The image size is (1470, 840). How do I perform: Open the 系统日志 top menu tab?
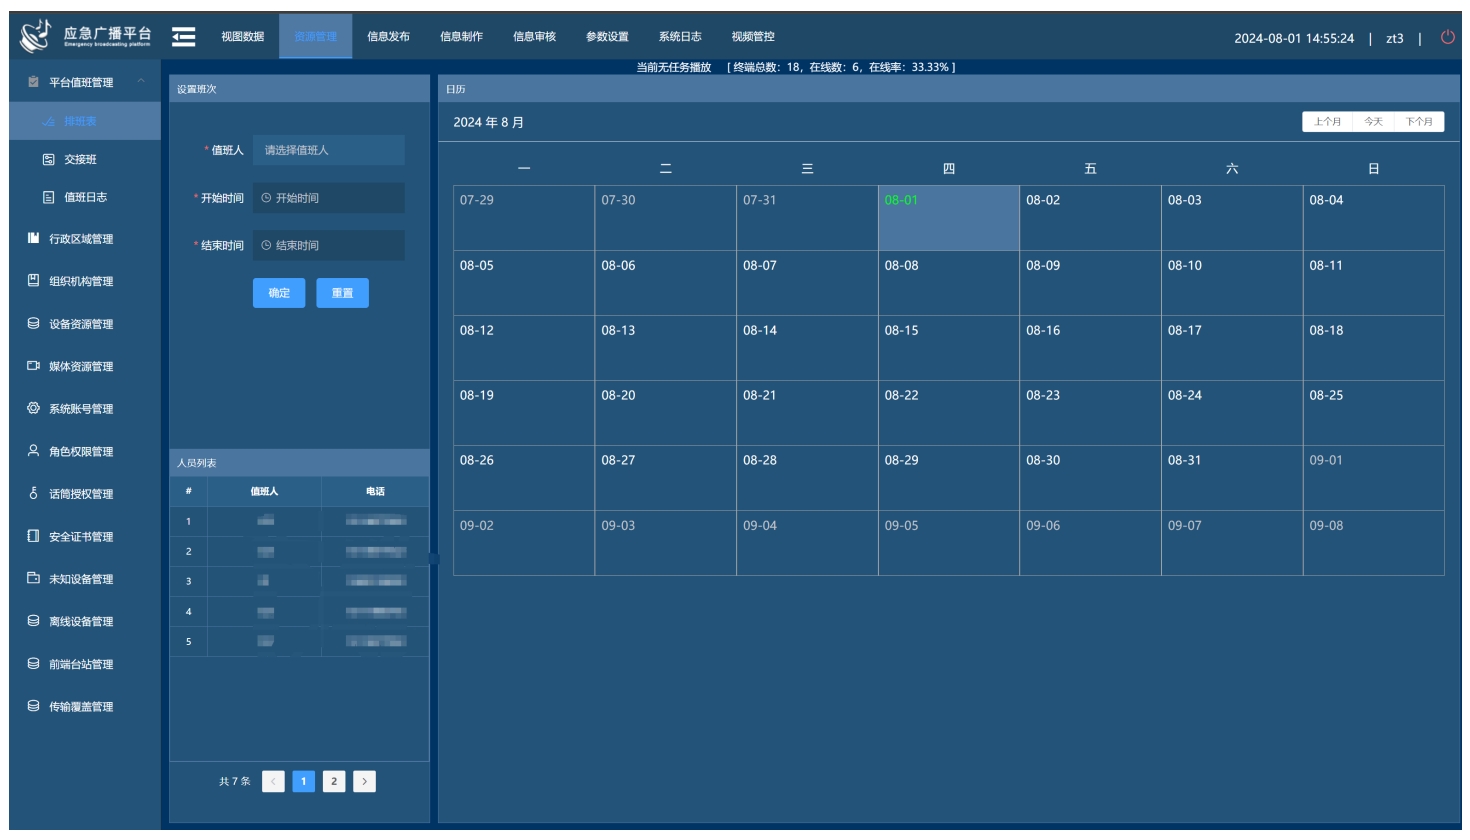[680, 37]
